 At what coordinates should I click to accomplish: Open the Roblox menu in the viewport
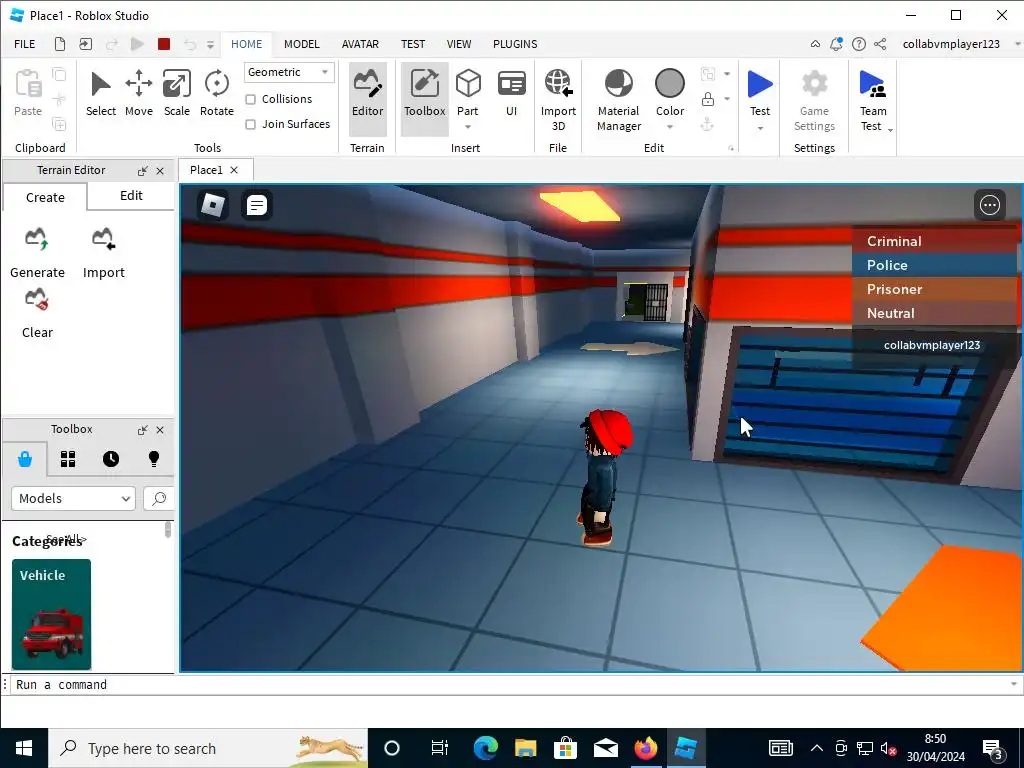click(213, 205)
